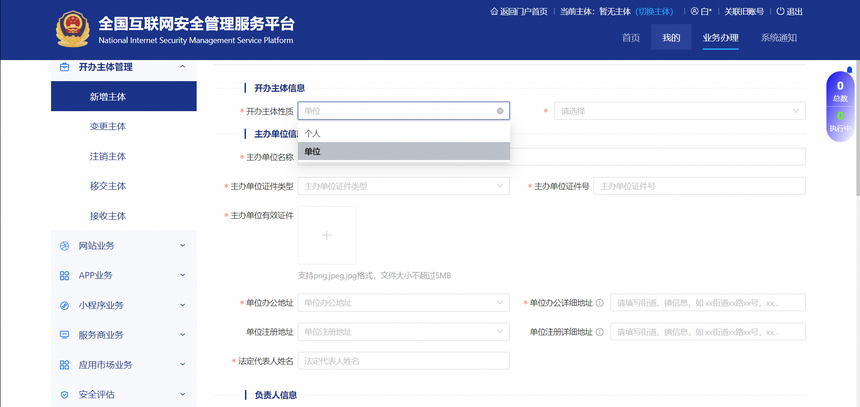Select 变更主体 in the sidebar

pyautogui.click(x=108, y=127)
